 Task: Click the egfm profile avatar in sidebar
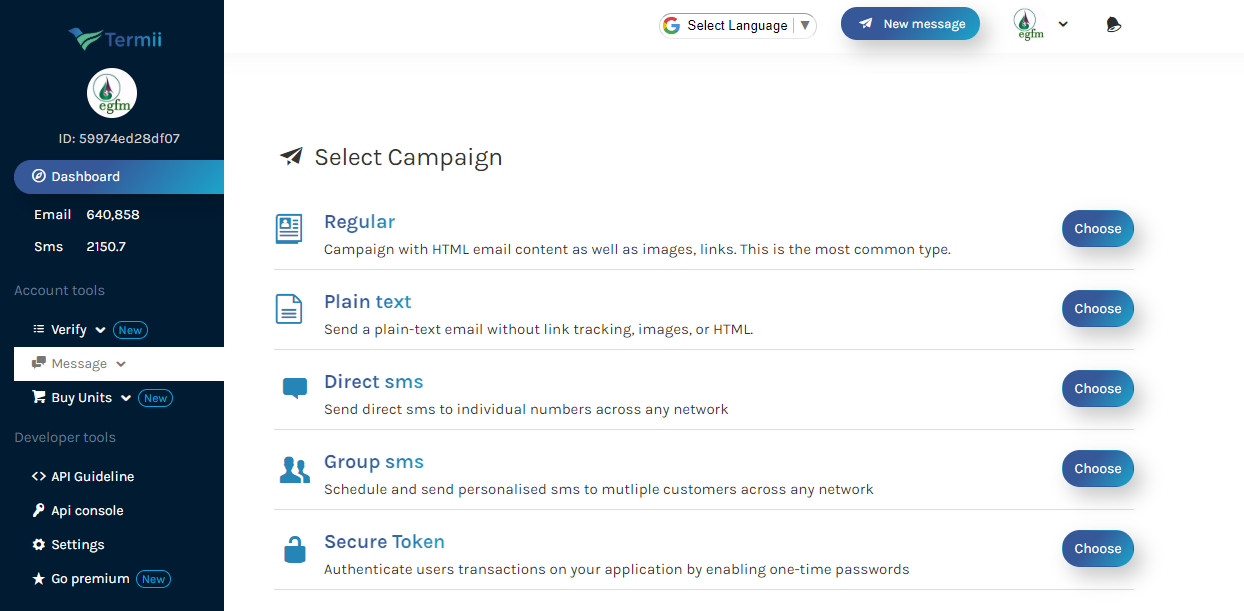112,94
